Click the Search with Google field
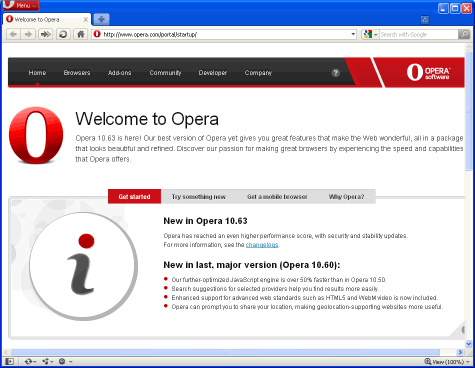The image size is (475, 368). pyautogui.click(x=419, y=34)
